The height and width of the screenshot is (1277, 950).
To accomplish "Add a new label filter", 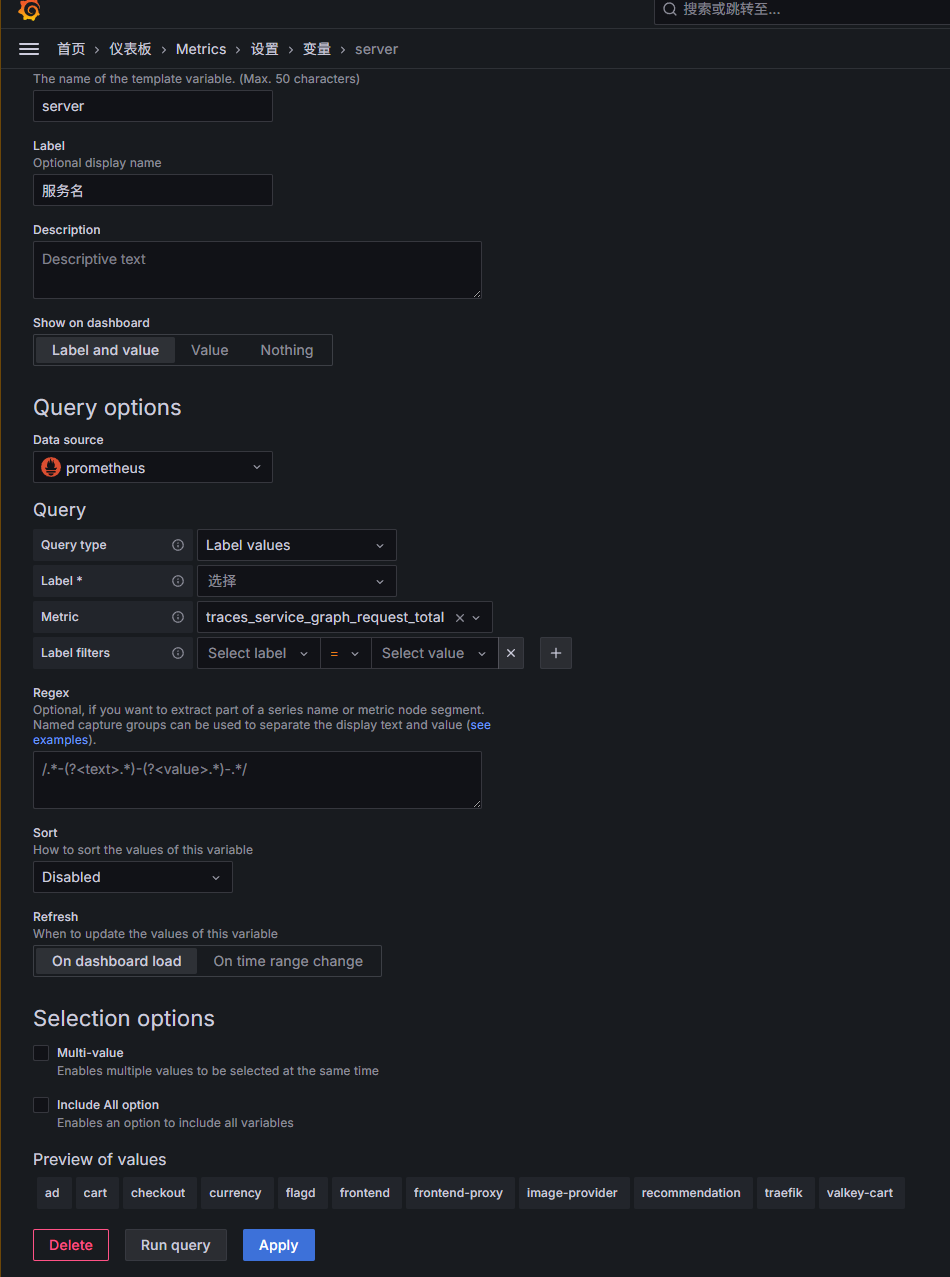I will (556, 653).
